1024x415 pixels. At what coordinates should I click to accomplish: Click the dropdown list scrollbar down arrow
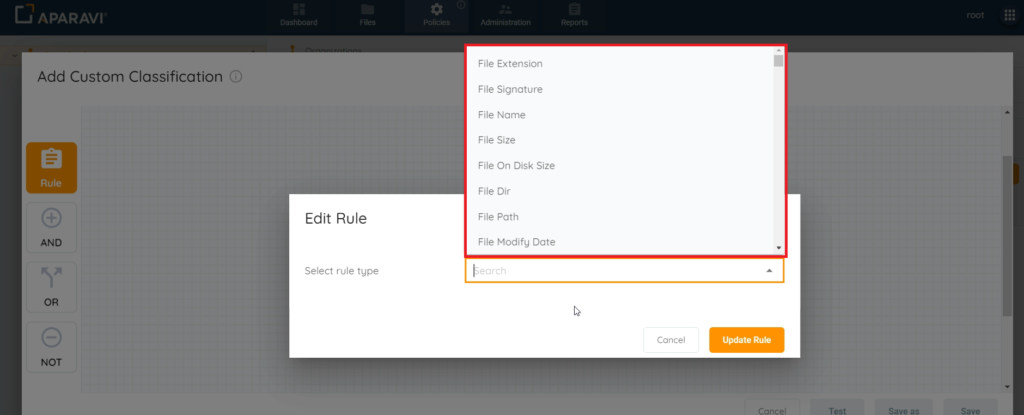pyautogui.click(x=778, y=248)
